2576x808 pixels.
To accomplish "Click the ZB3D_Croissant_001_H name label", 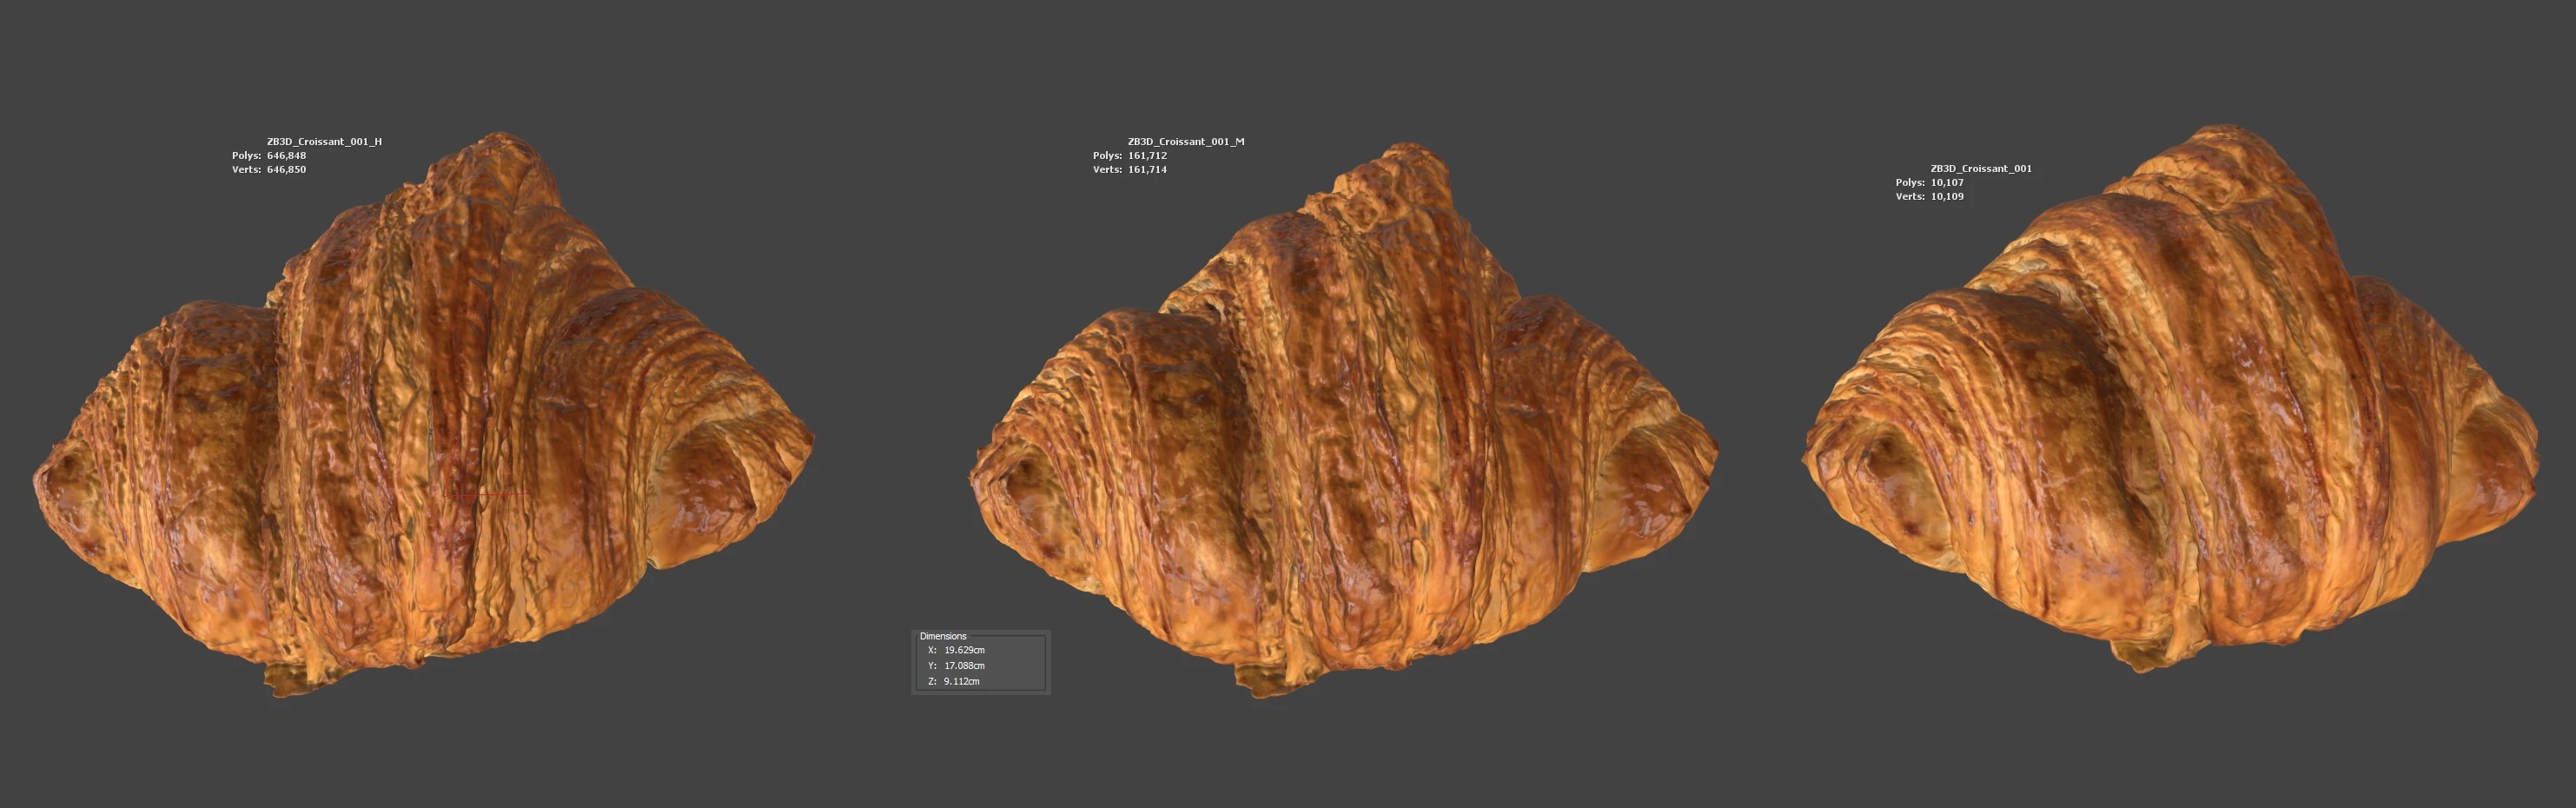I will [324, 142].
